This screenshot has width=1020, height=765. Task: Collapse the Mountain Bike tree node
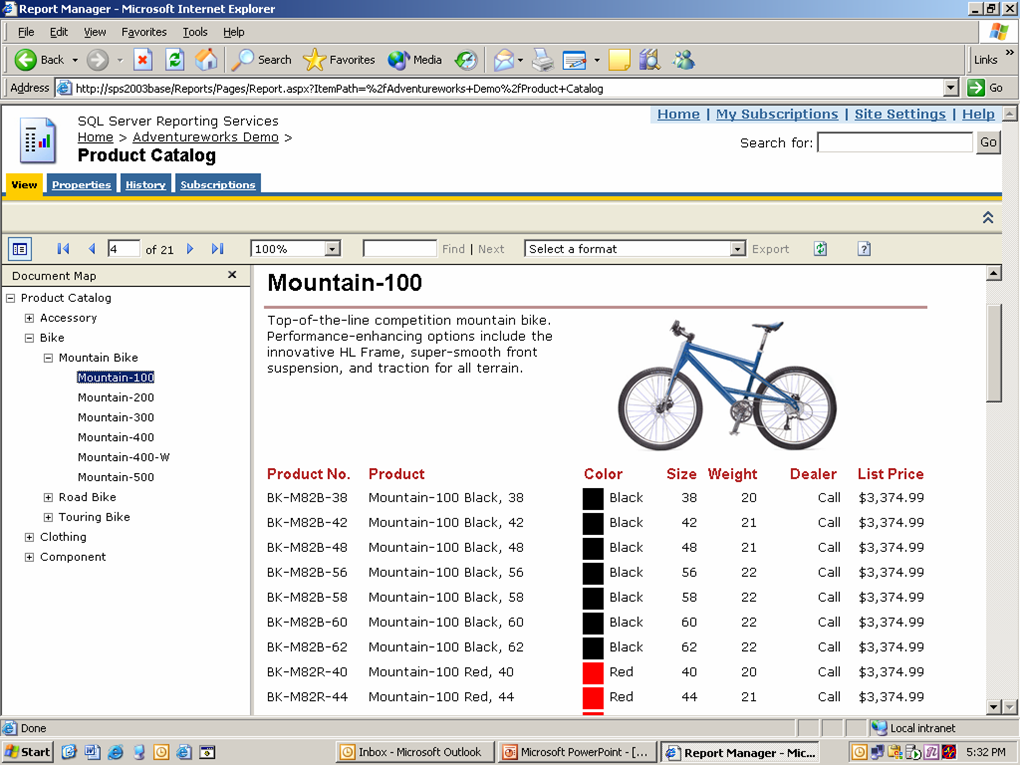[49, 357]
